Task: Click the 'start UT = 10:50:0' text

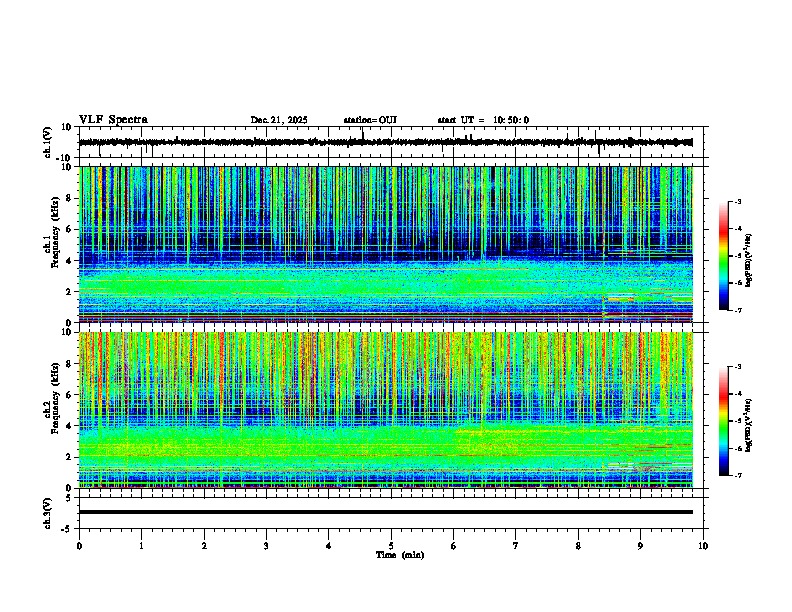Action: point(483,120)
